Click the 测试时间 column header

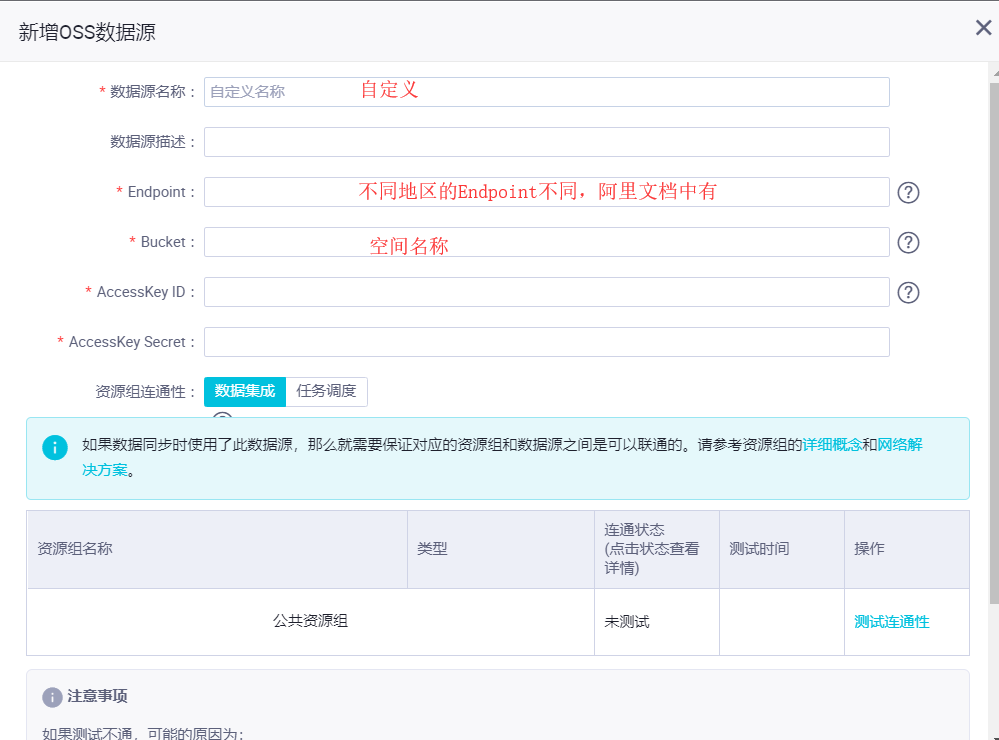[x=760, y=548]
